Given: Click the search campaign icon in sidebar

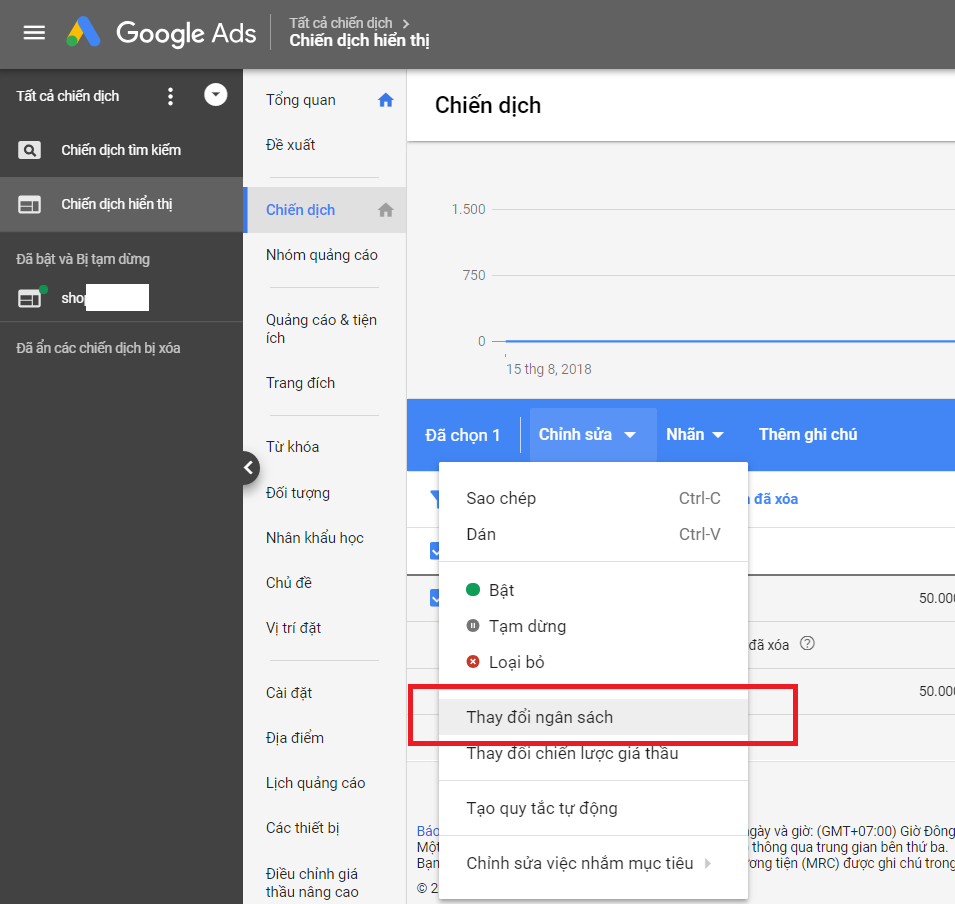Looking at the screenshot, I should click(x=30, y=150).
